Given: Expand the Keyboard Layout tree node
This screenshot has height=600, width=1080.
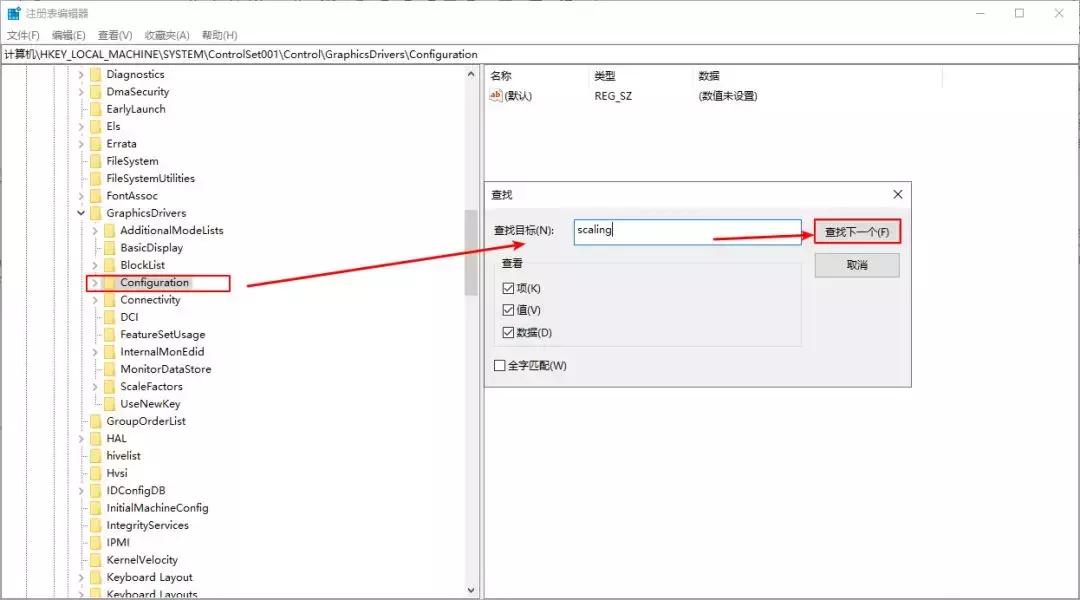Looking at the screenshot, I should (x=82, y=576).
